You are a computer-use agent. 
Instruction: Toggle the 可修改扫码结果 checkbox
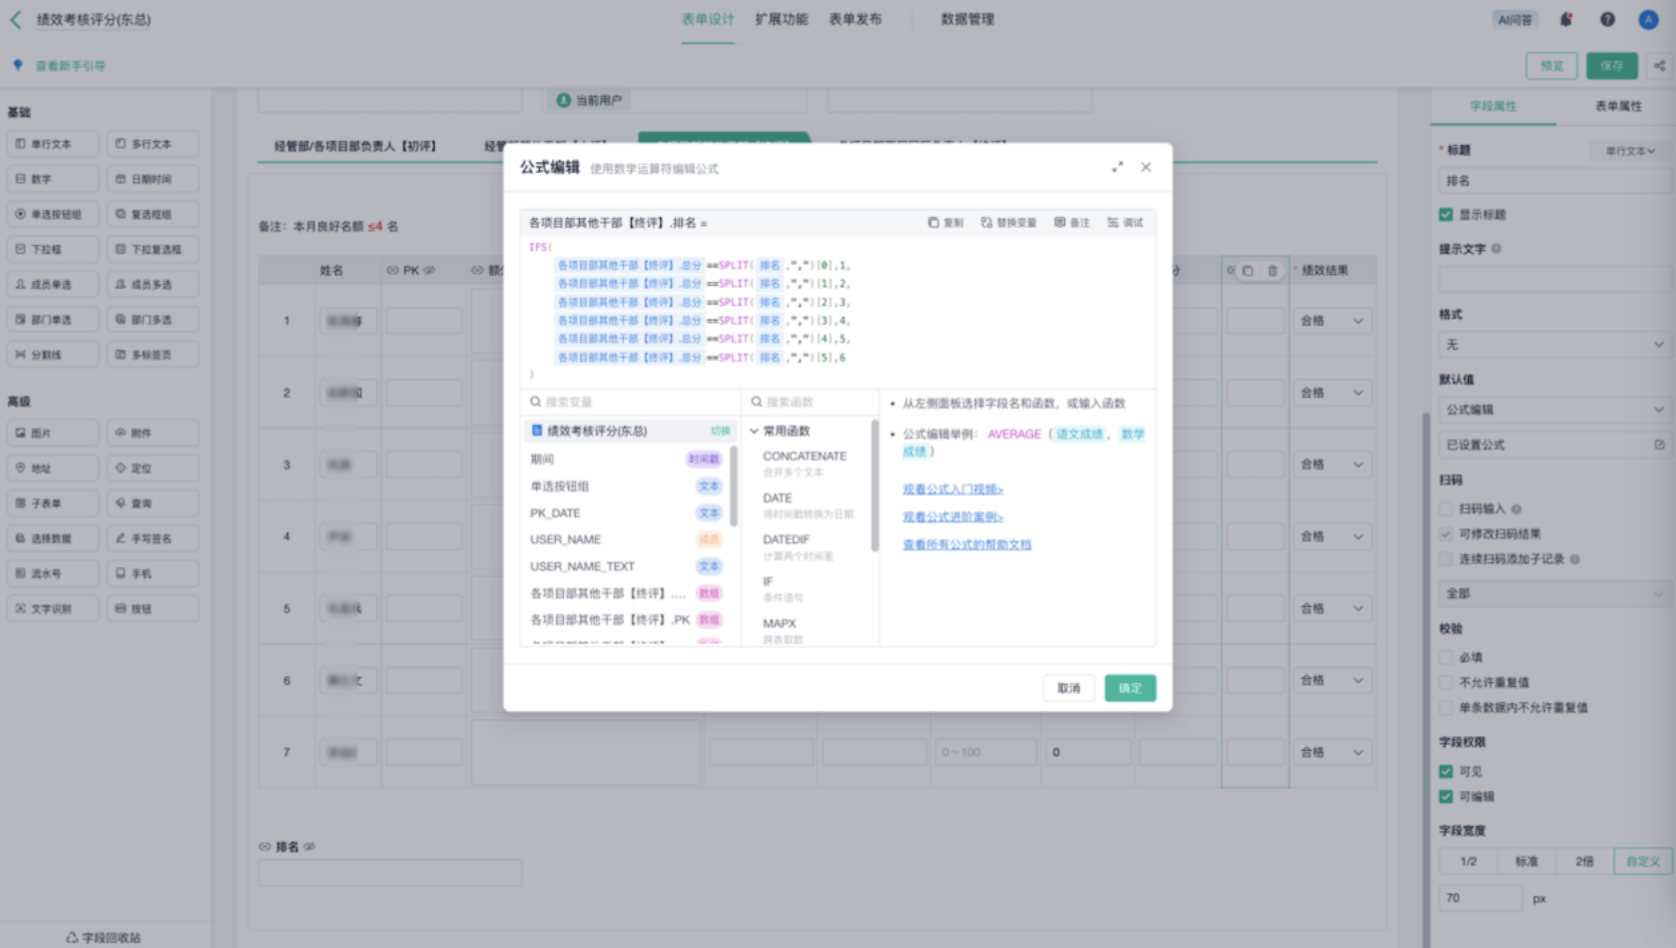(1446, 533)
